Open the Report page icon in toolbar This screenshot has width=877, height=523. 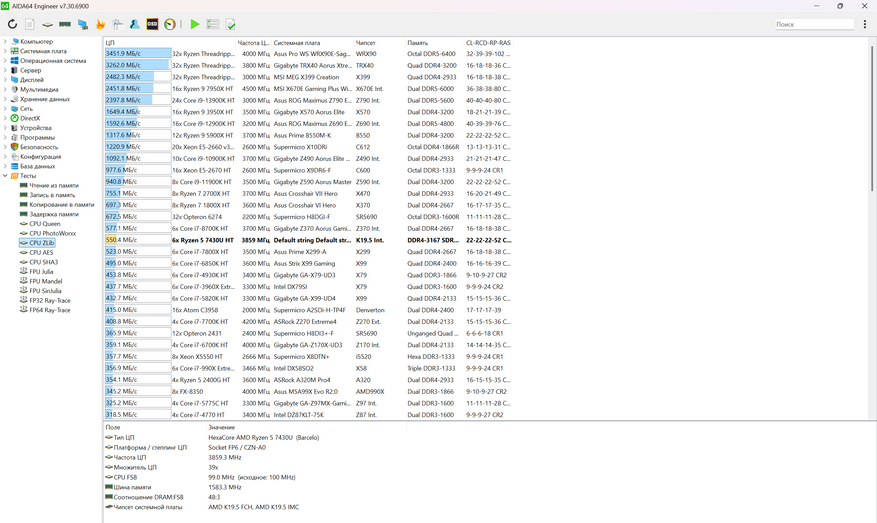pyautogui.click(x=30, y=24)
